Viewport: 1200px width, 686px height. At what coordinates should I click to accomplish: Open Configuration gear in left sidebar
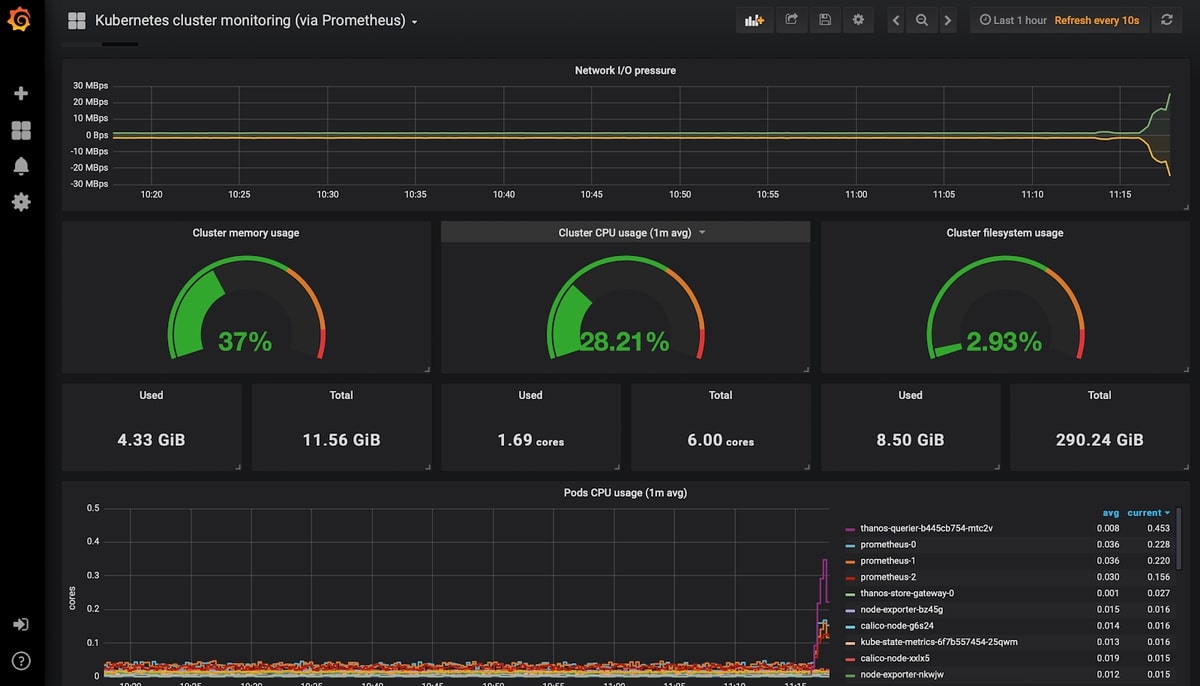[x=21, y=202]
